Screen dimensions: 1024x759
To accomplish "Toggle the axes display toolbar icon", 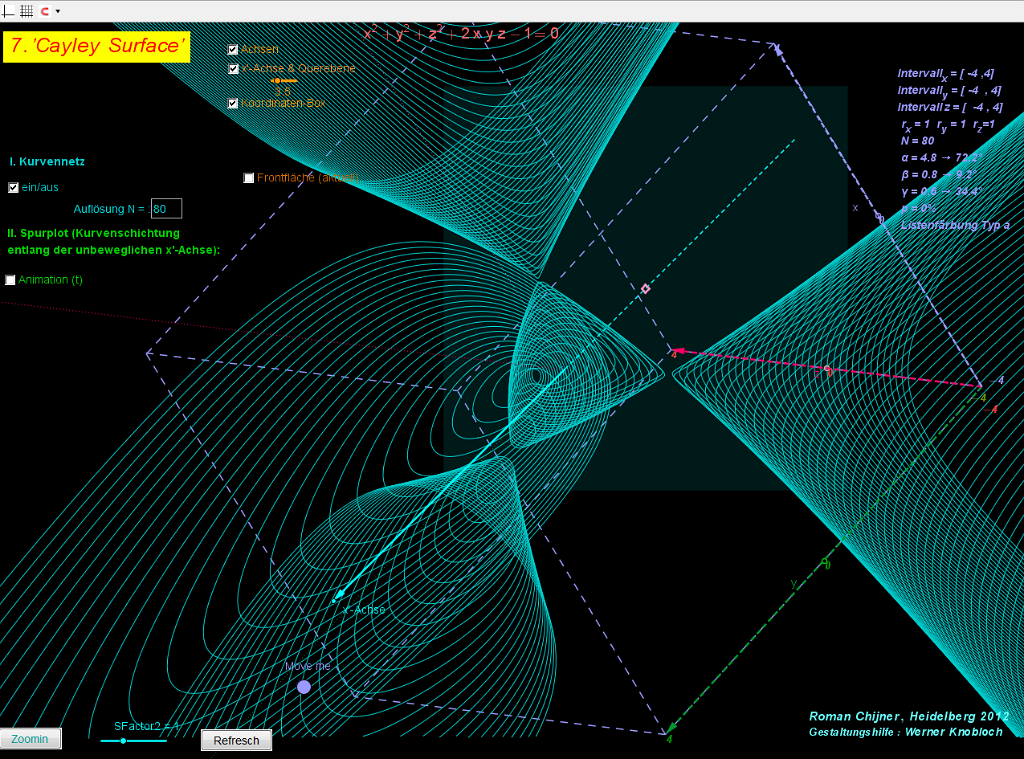I will pyautogui.click(x=10, y=10).
